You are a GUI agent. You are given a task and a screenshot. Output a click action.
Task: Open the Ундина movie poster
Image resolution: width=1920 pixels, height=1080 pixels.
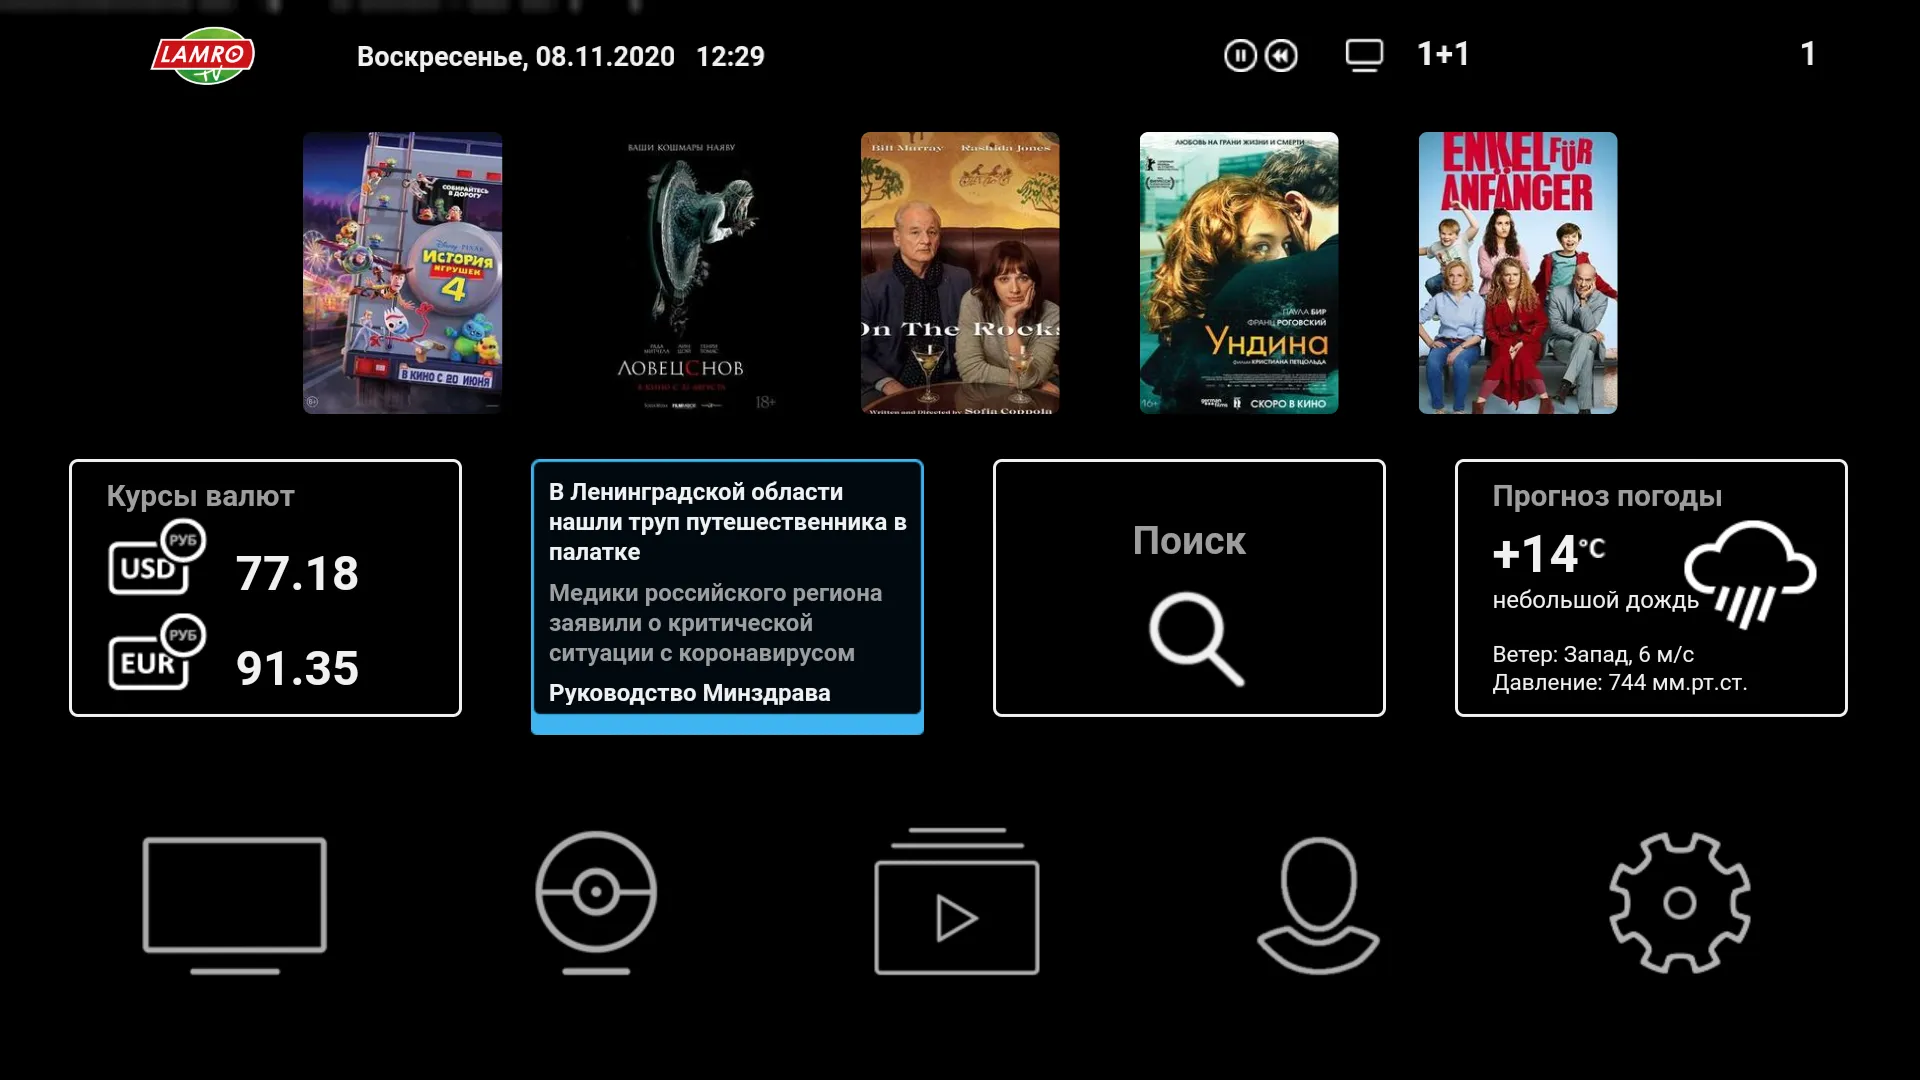coord(1239,273)
